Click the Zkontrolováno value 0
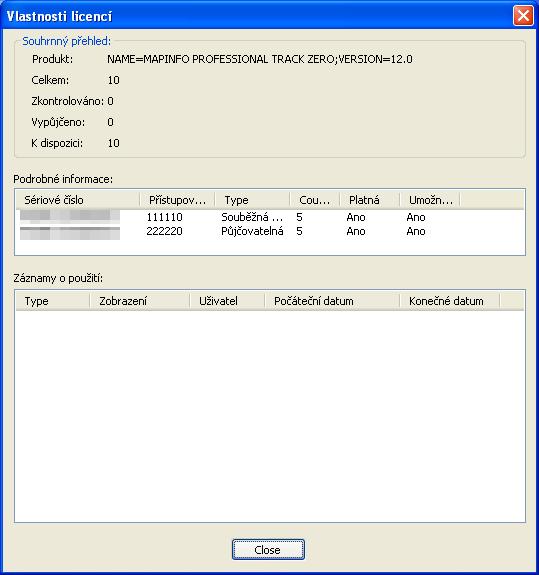The image size is (539, 575). [x=110, y=101]
